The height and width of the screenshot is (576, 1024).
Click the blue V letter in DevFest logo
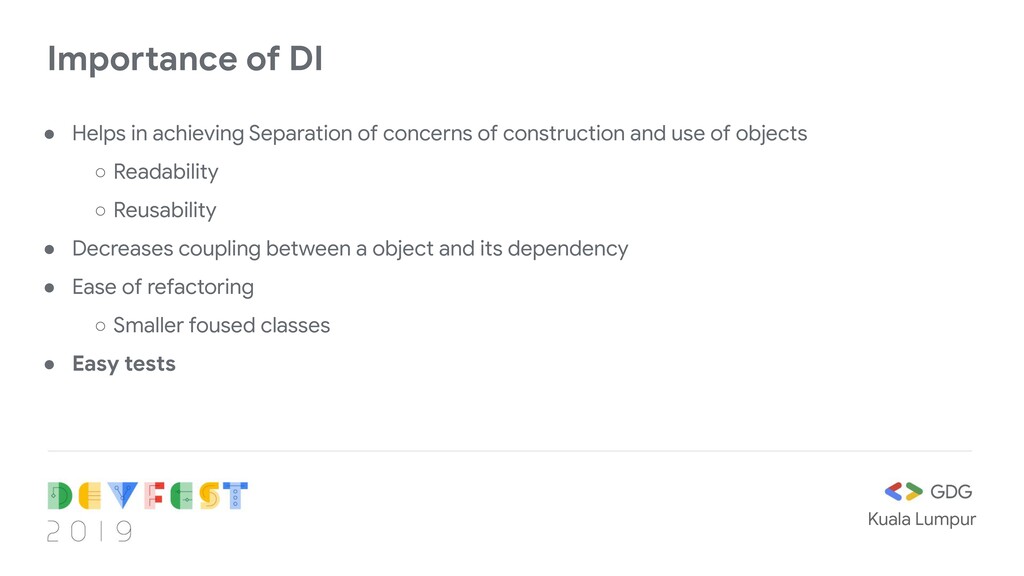coord(123,496)
